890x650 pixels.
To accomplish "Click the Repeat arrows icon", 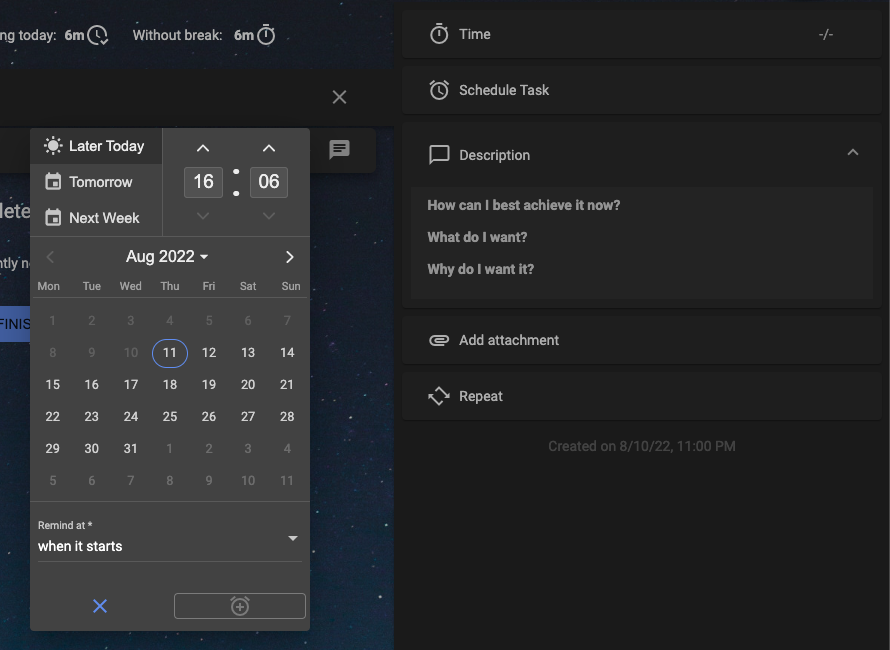I will pos(439,395).
